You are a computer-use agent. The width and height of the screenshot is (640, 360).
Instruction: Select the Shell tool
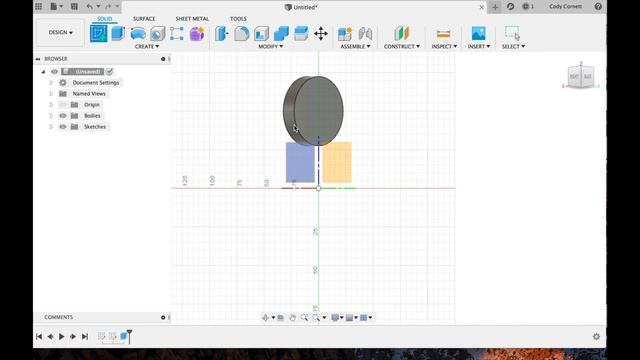pyautogui.click(x=261, y=34)
